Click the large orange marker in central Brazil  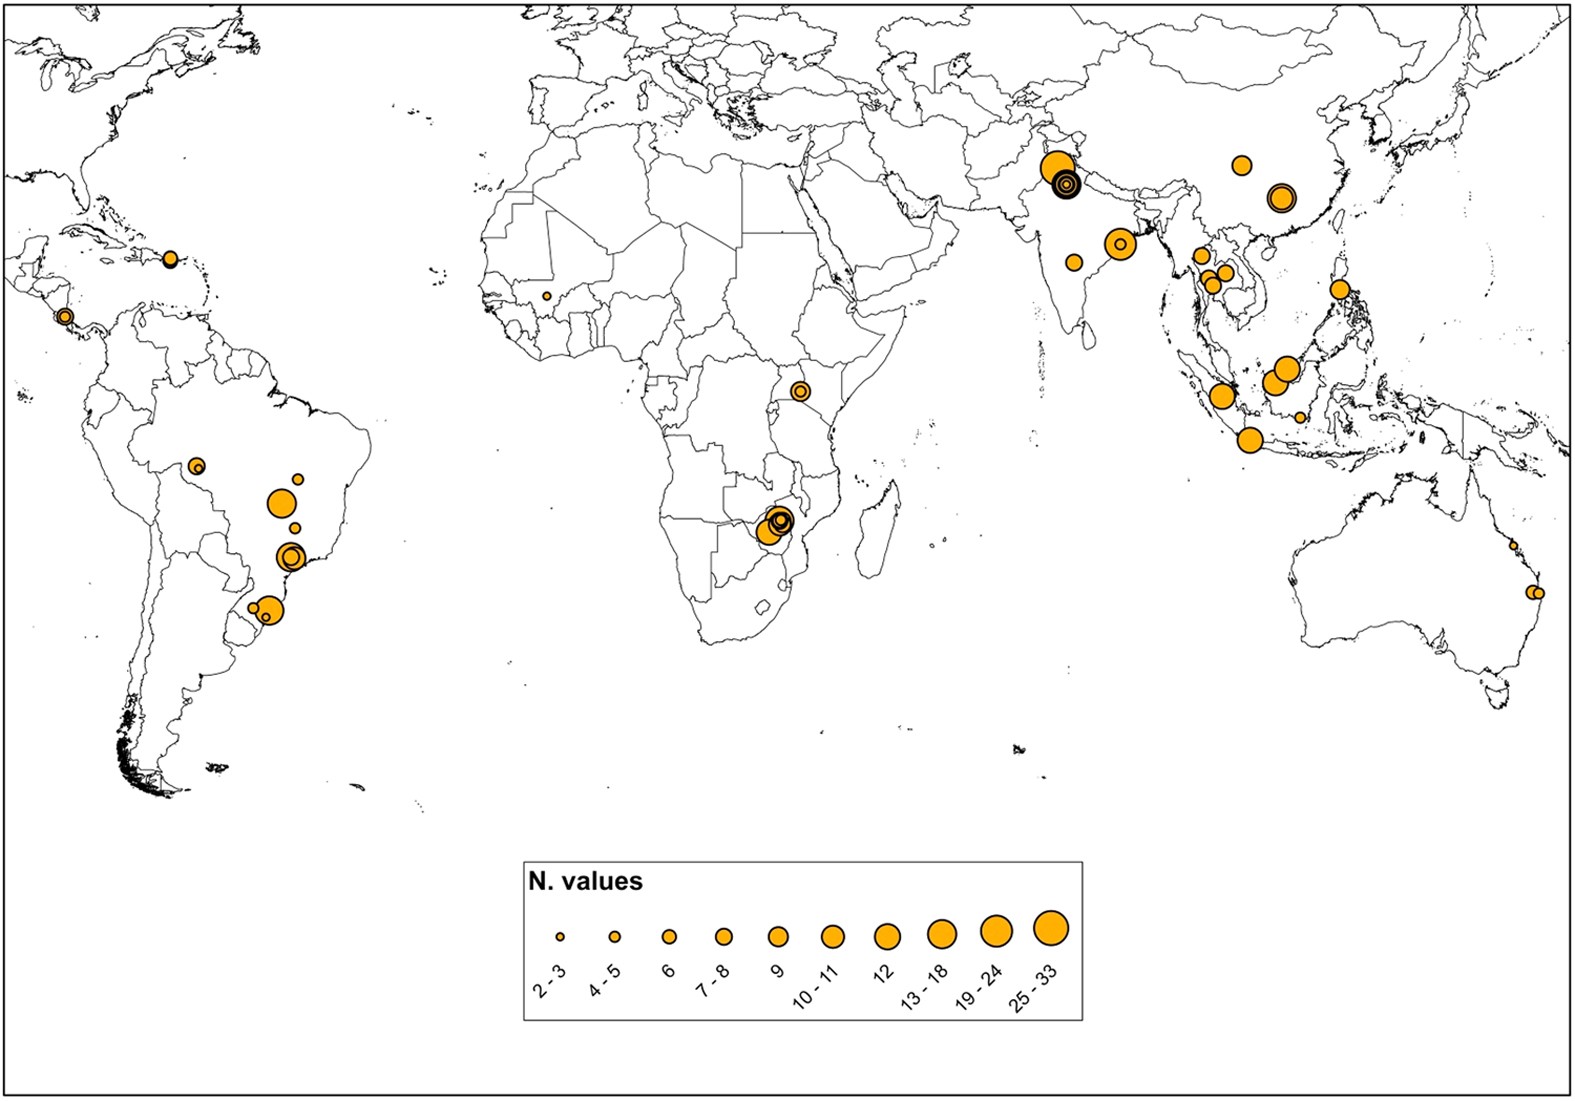coord(282,504)
